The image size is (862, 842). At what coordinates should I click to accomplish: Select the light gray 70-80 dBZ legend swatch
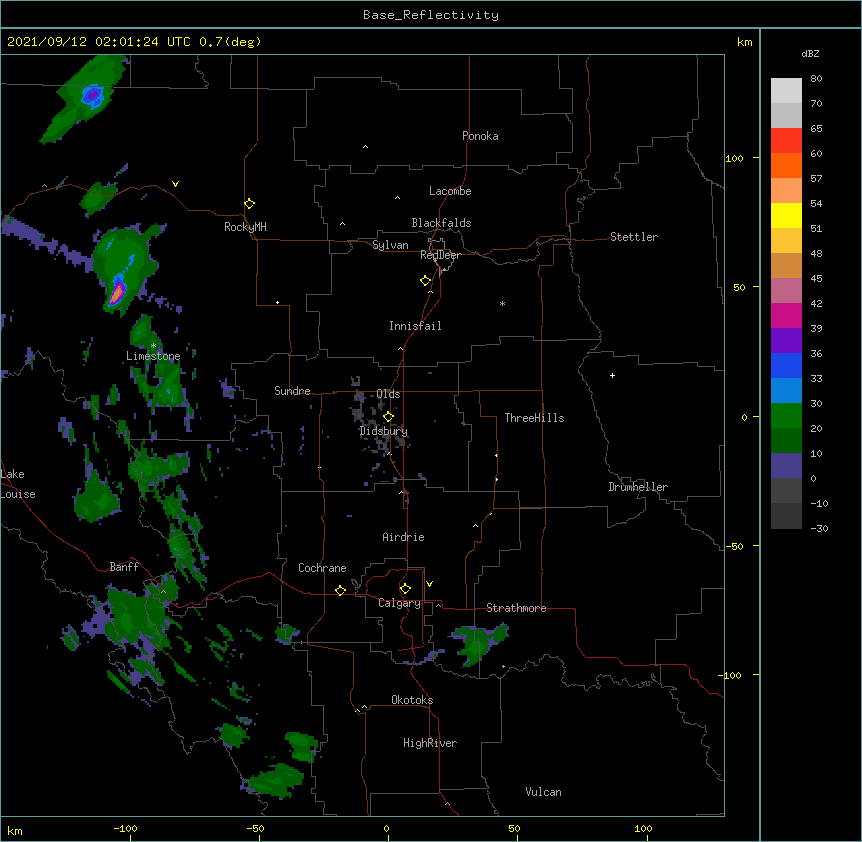(x=786, y=90)
